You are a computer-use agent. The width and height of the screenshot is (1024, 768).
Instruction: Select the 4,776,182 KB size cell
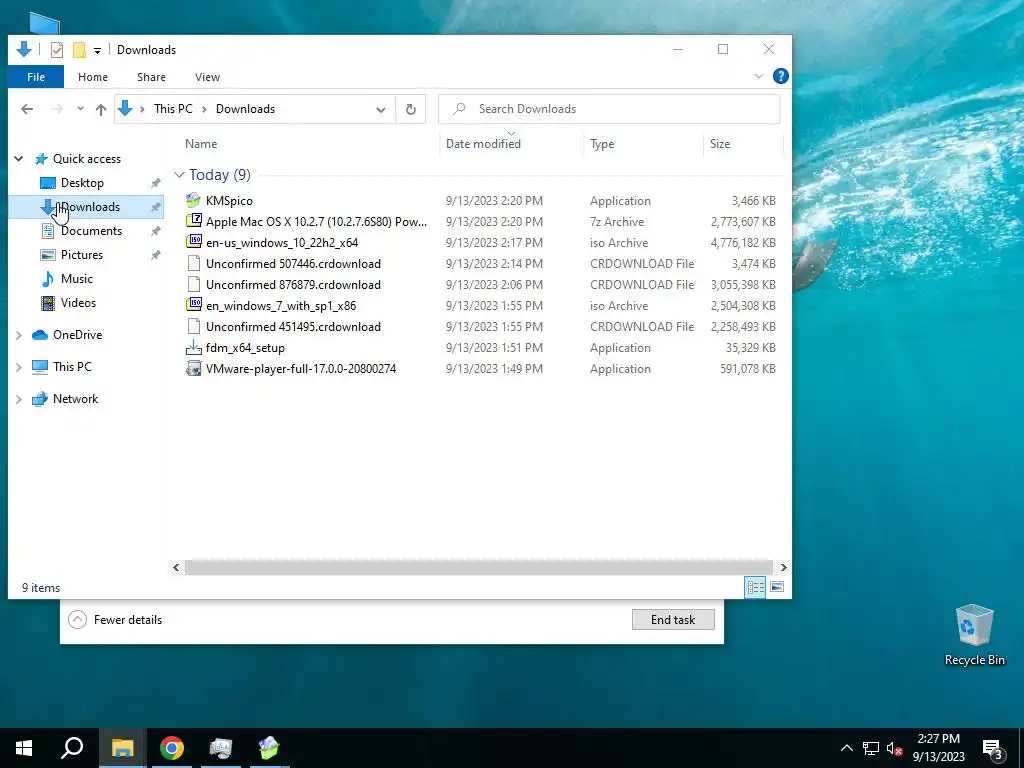click(743, 242)
